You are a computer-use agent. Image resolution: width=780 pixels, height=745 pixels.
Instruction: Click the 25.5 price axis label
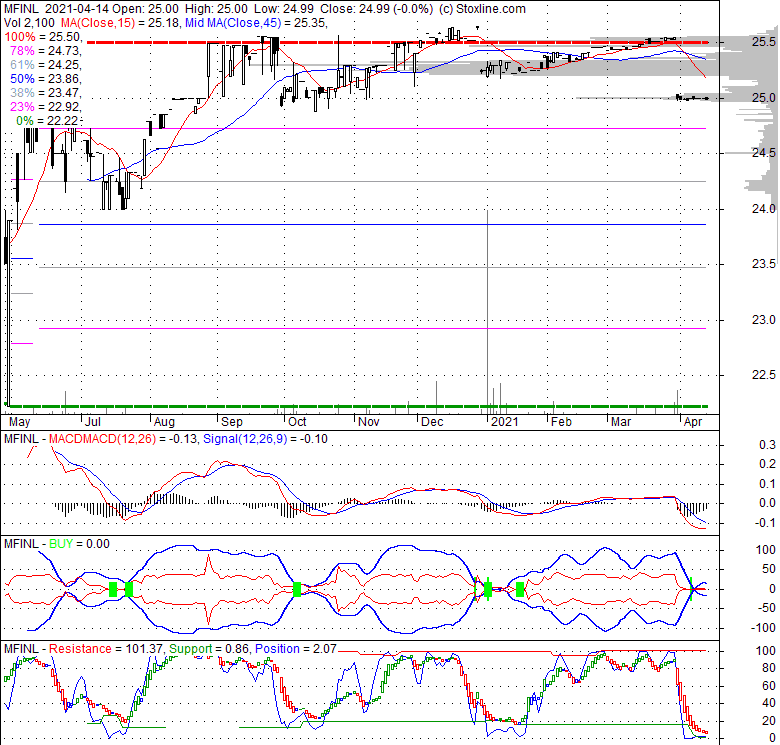pyautogui.click(x=764, y=42)
